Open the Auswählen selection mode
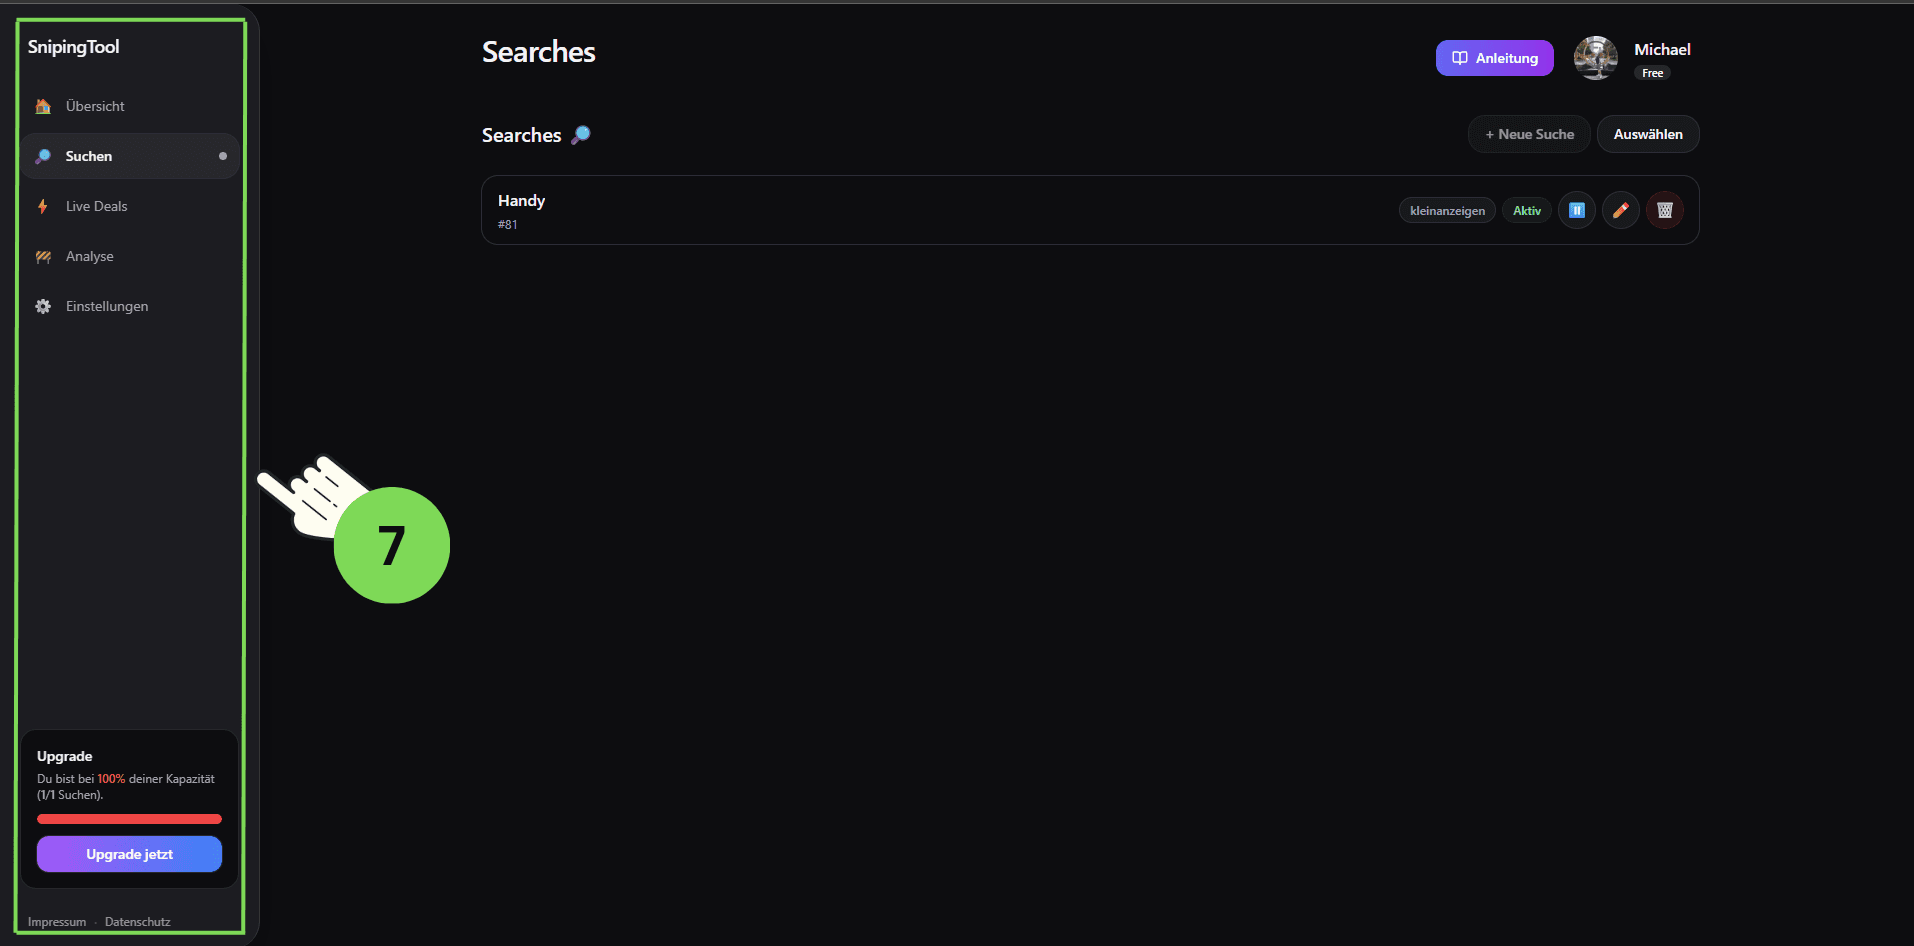This screenshot has height=946, width=1914. [x=1647, y=133]
